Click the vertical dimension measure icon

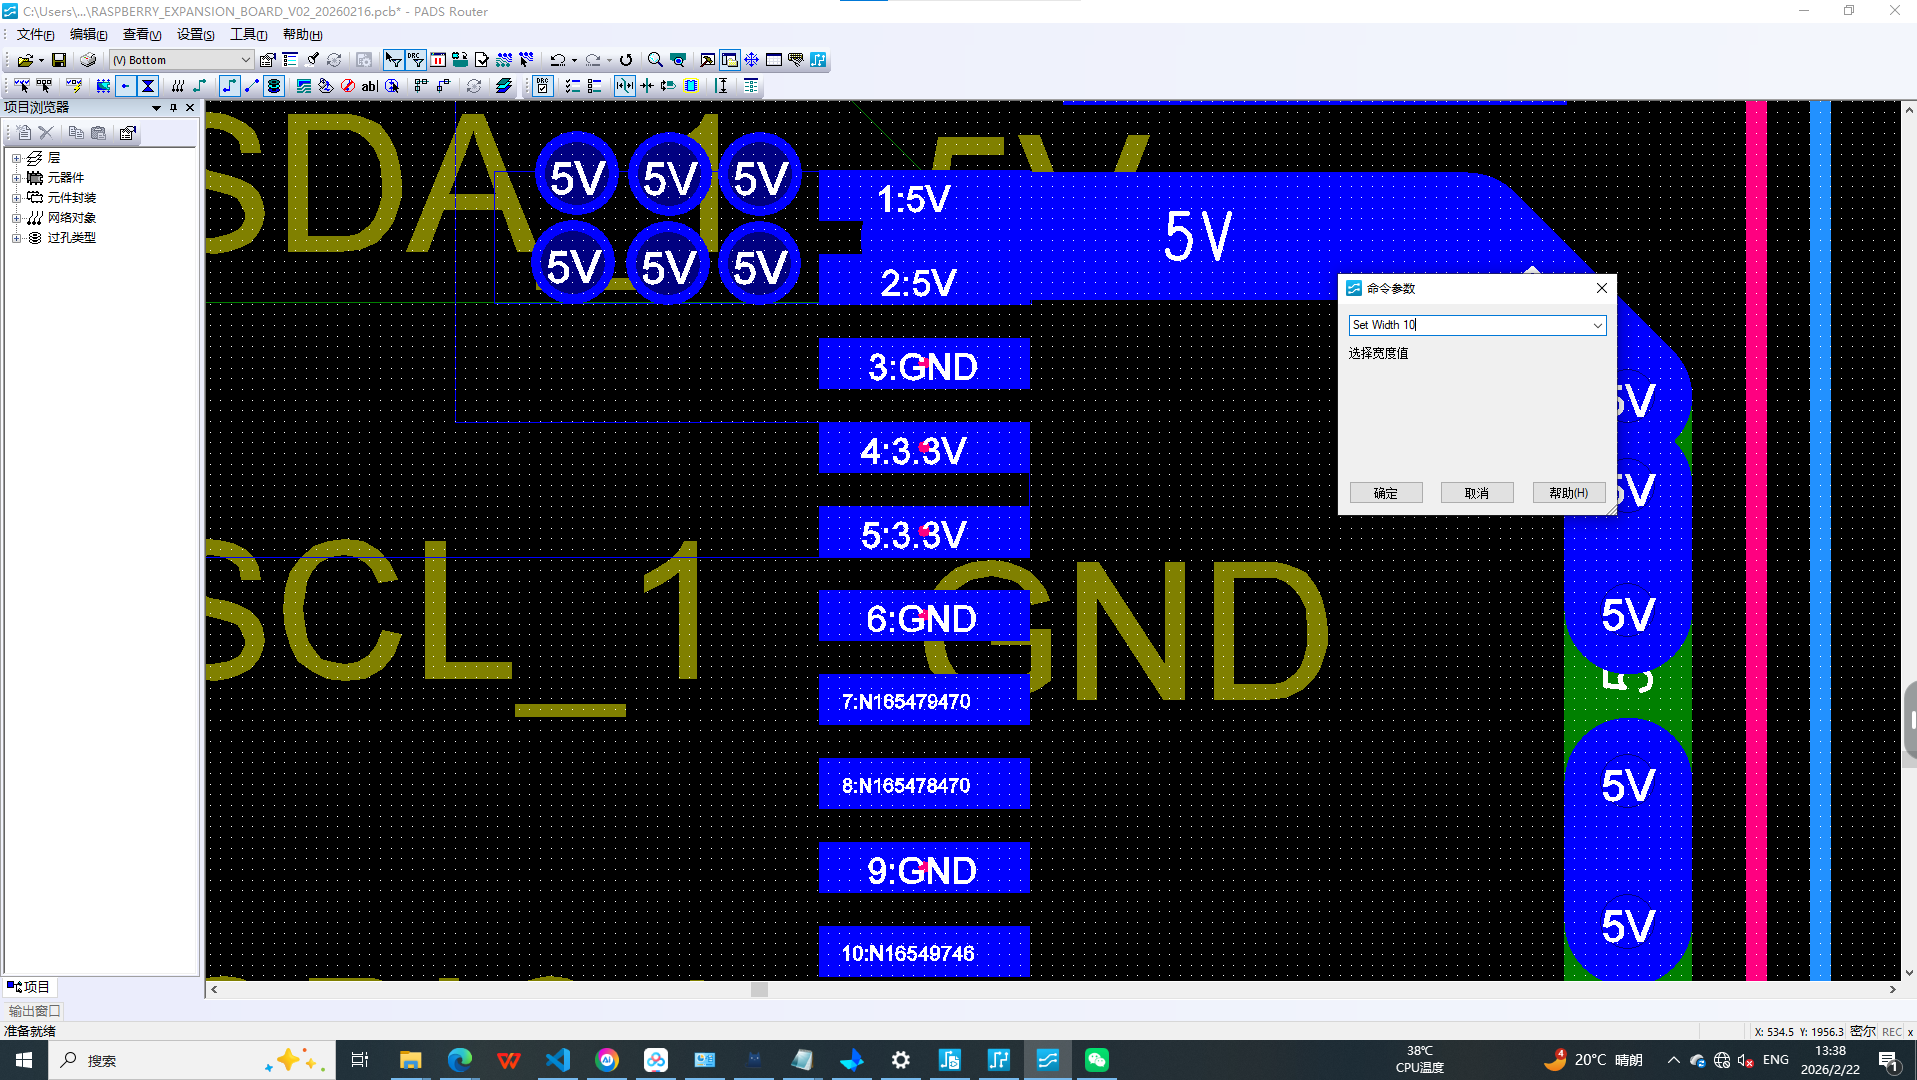(x=722, y=86)
